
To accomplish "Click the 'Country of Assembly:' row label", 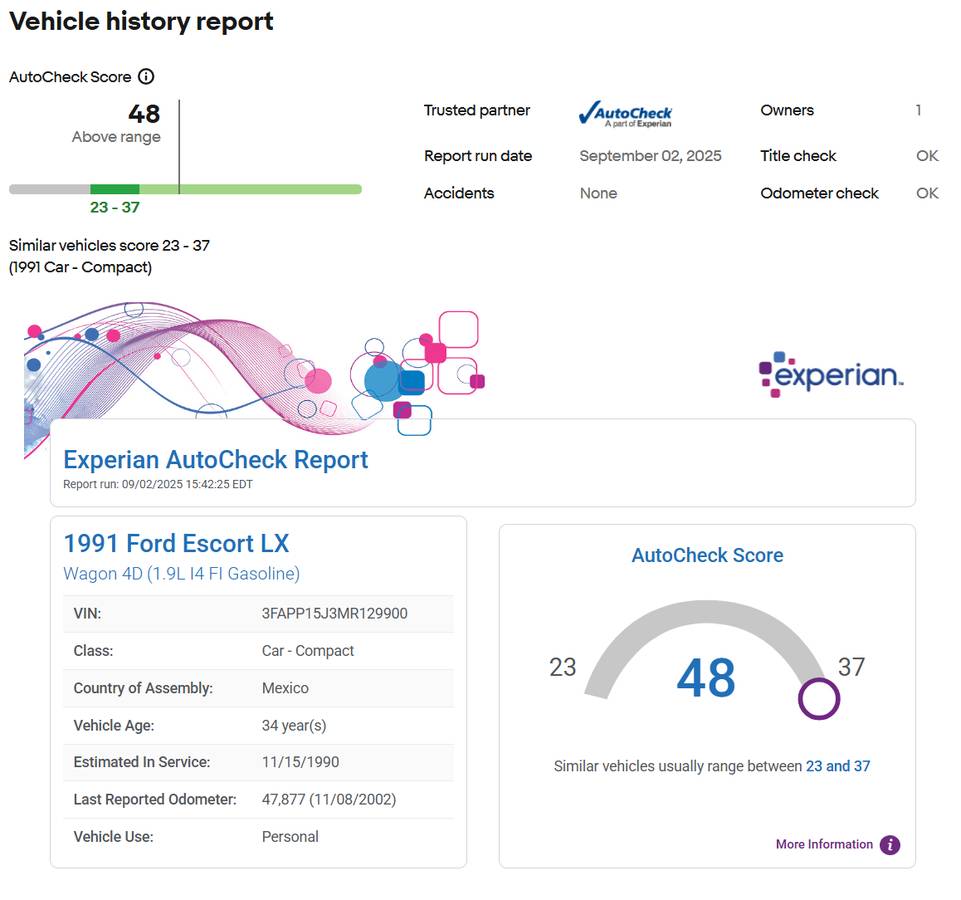I will [143, 688].
